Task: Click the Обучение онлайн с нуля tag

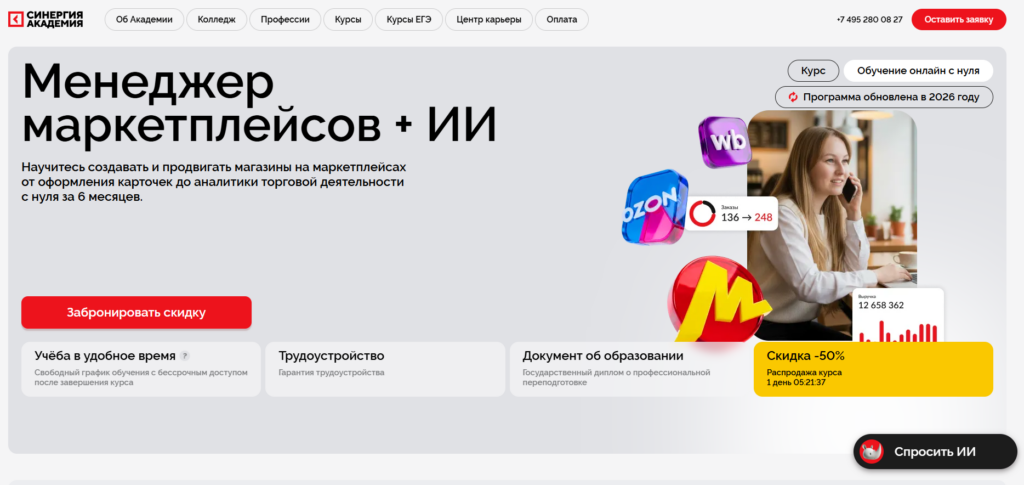Action: 918,70
